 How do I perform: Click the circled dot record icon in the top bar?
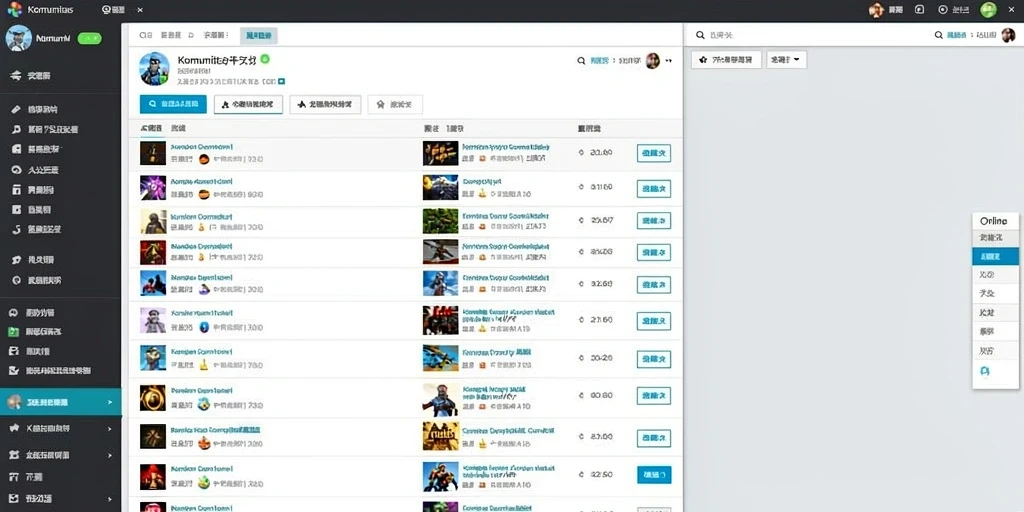(942, 9)
